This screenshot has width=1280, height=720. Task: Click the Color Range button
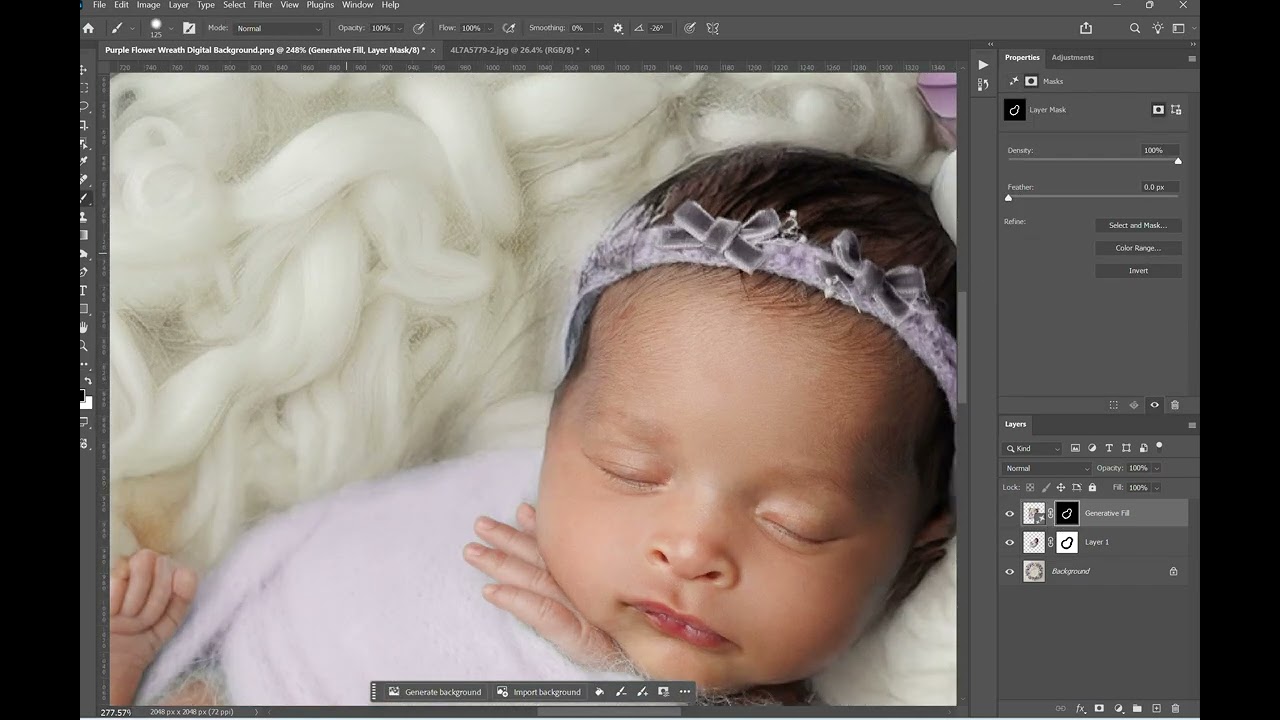point(1138,248)
